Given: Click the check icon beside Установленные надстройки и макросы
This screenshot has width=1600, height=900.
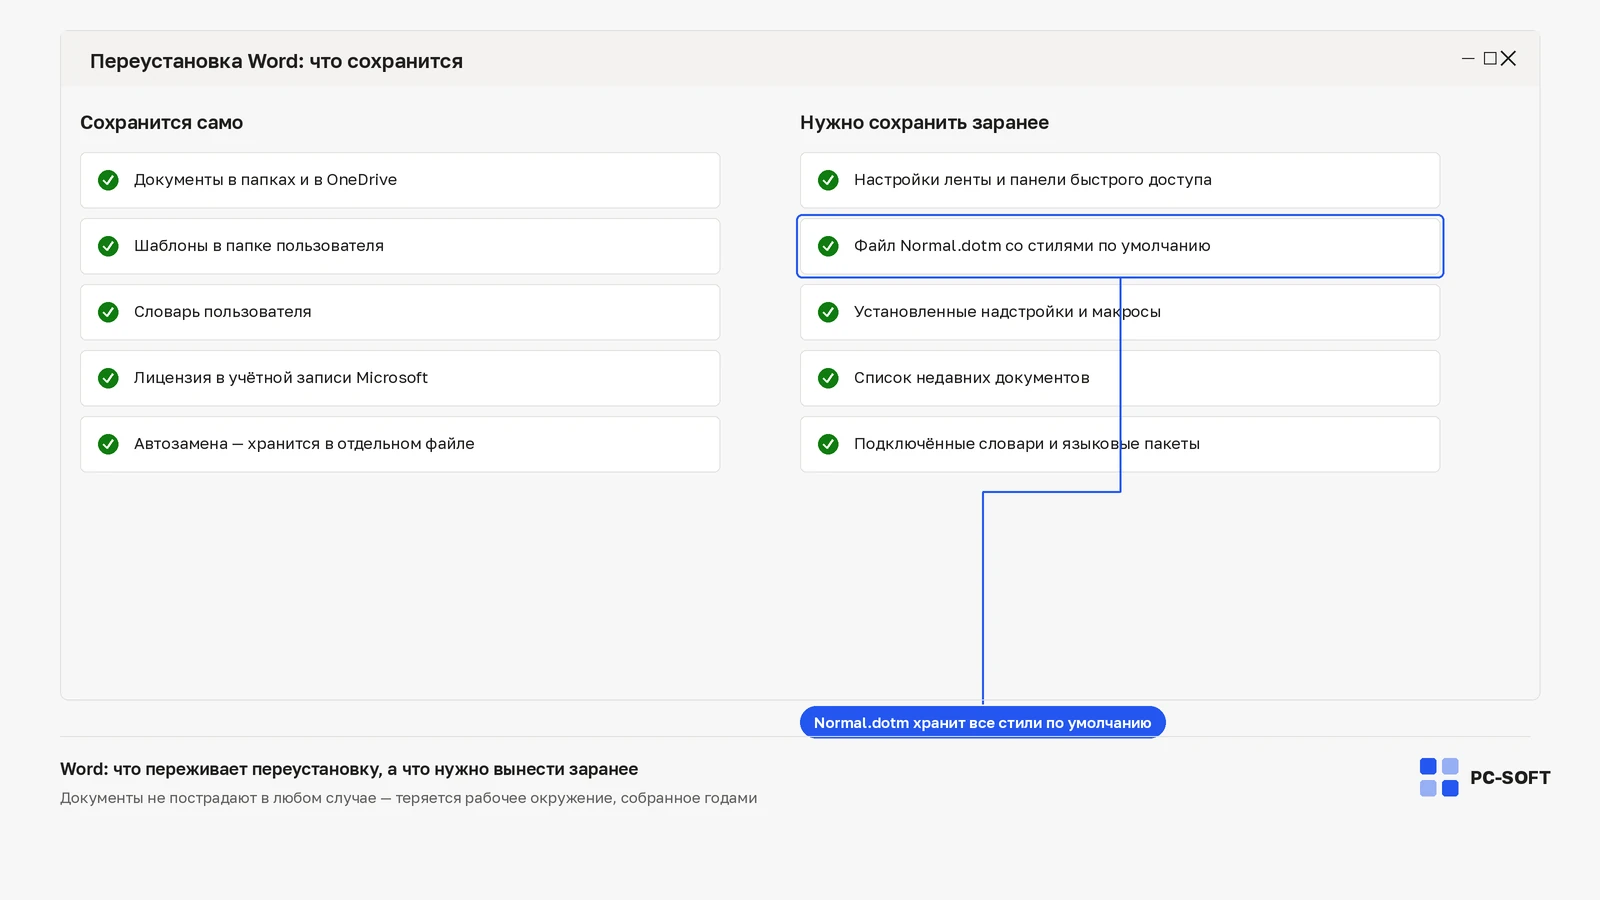Looking at the screenshot, I should [x=828, y=312].
